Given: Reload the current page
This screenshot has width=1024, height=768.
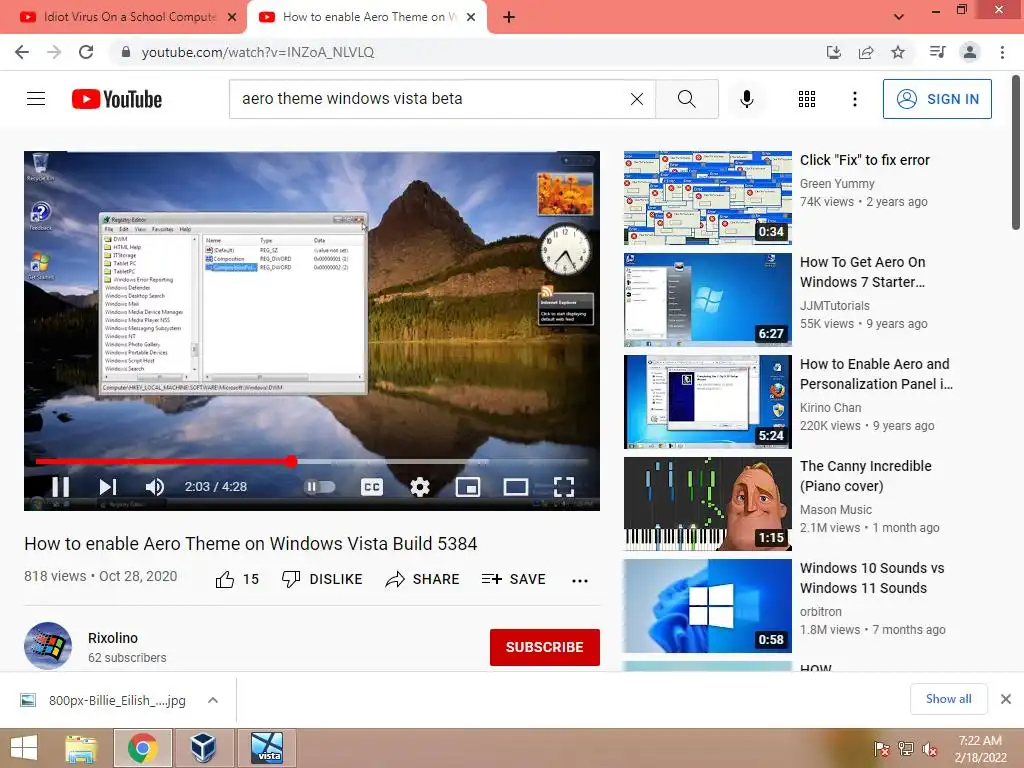Looking at the screenshot, I should (86, 52).
